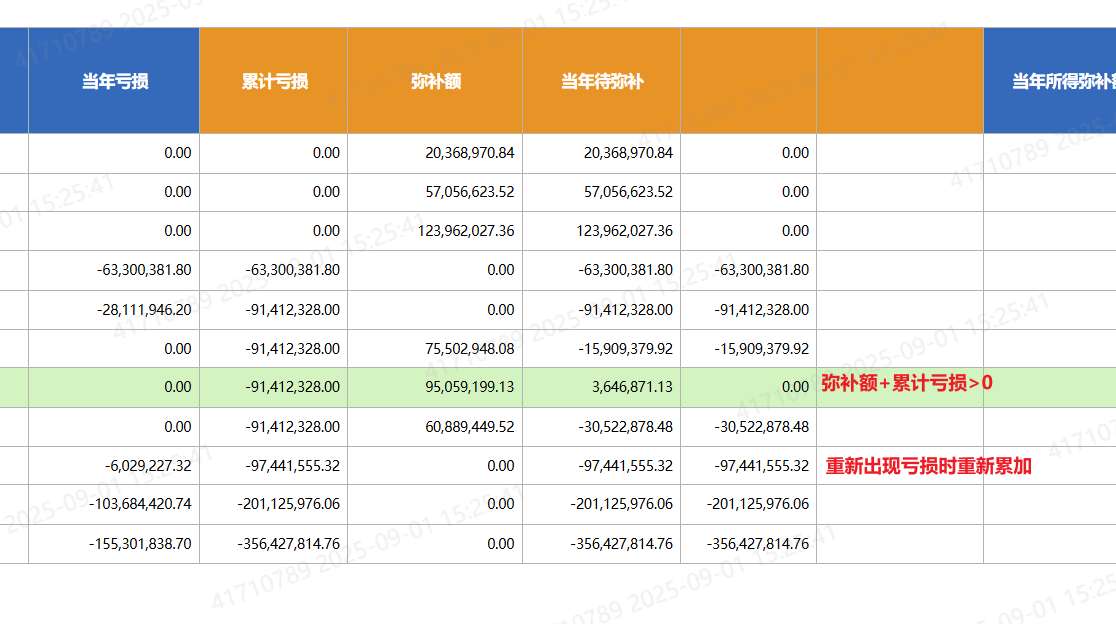The width and height of the screenshot is (1116, 624).
Task: Click the partially visible 当年所得弥补 header
Action: click(x=1062, y=81)
